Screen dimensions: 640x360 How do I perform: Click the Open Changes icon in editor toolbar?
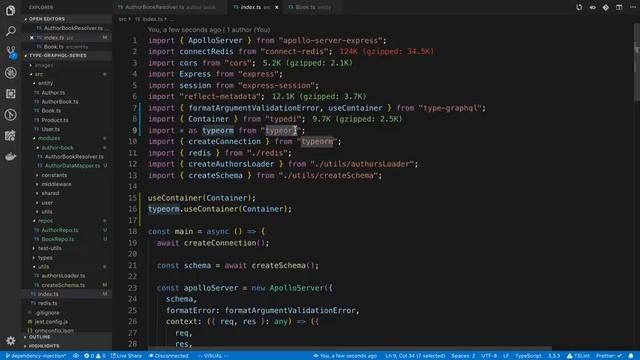click(579, 7)
